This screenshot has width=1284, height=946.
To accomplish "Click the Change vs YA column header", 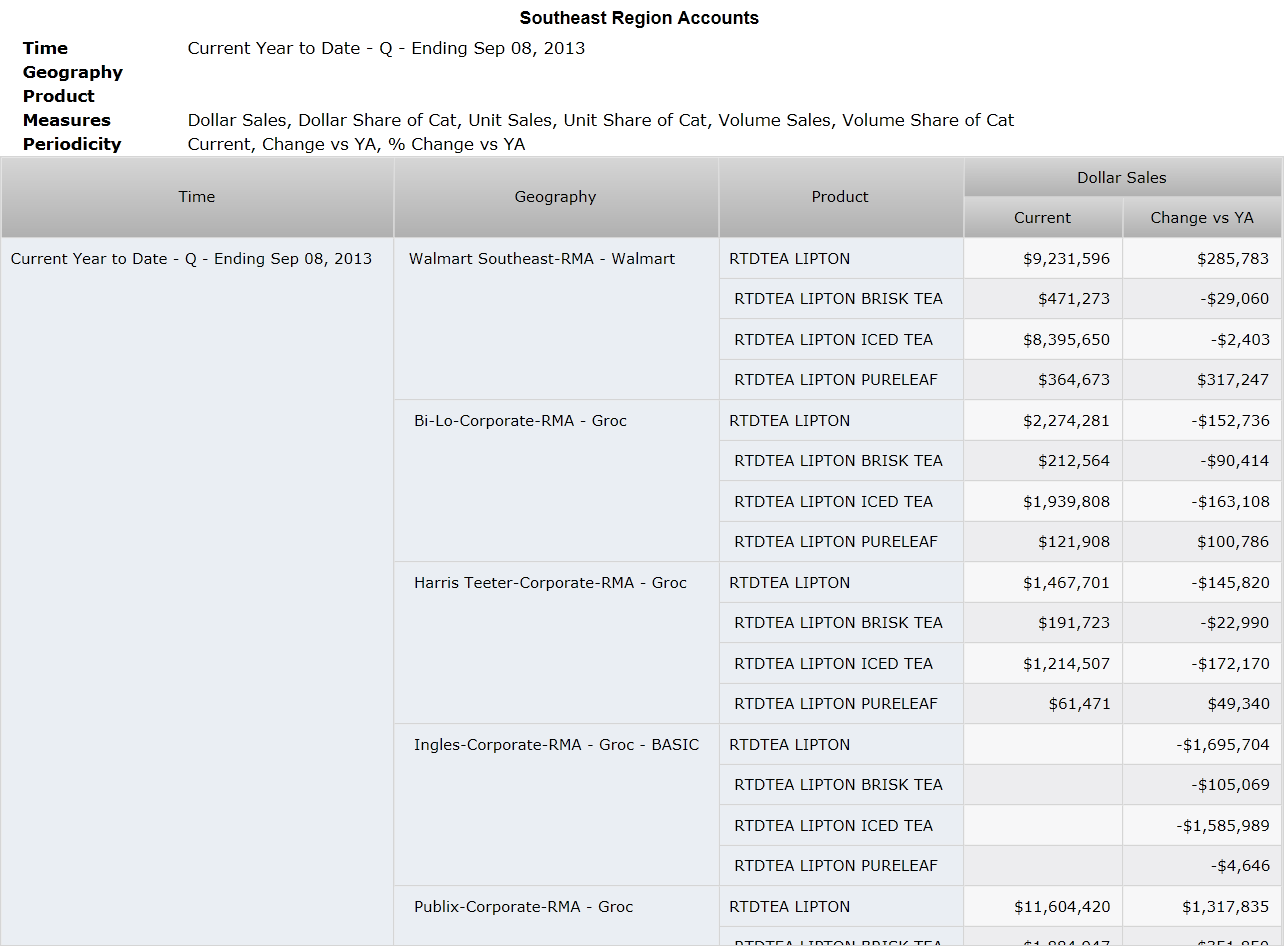I will click(x=1202, y=217).
